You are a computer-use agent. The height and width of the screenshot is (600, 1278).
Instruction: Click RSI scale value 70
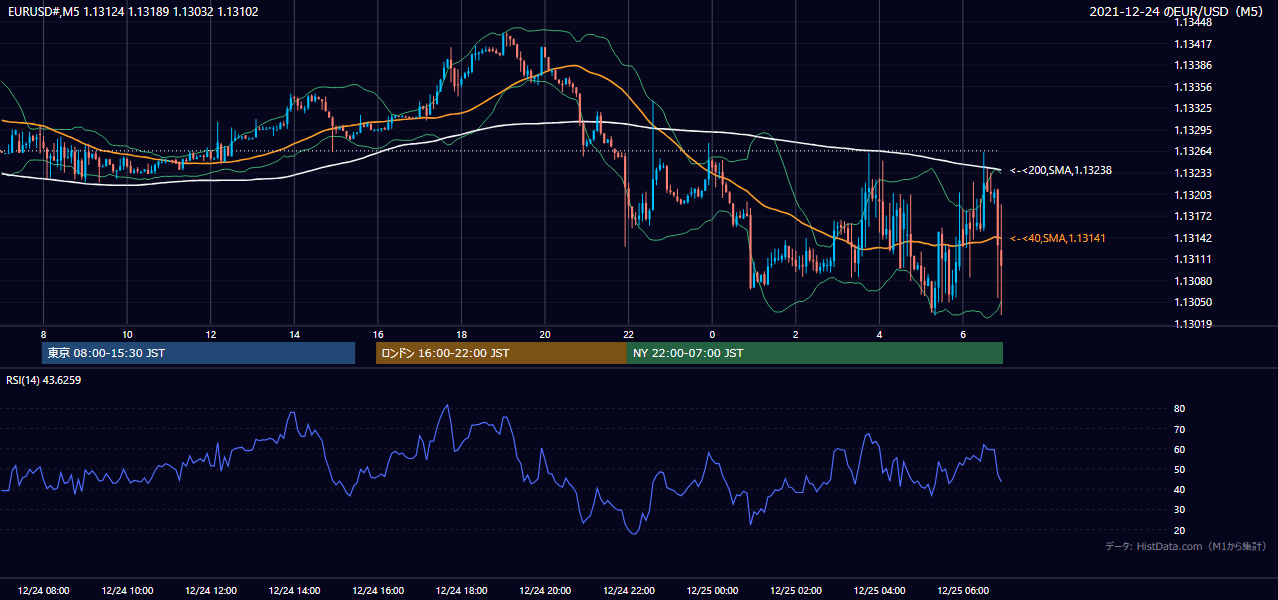click(1179, 429)
